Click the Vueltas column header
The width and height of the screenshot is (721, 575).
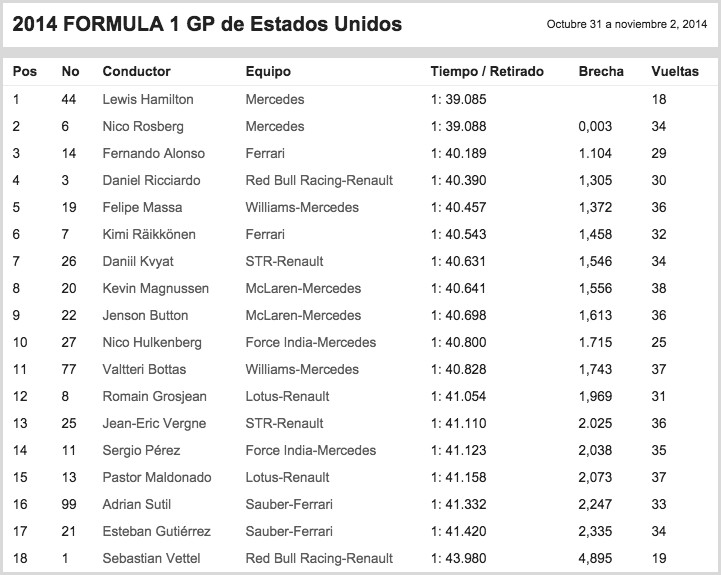click(675, 72)
